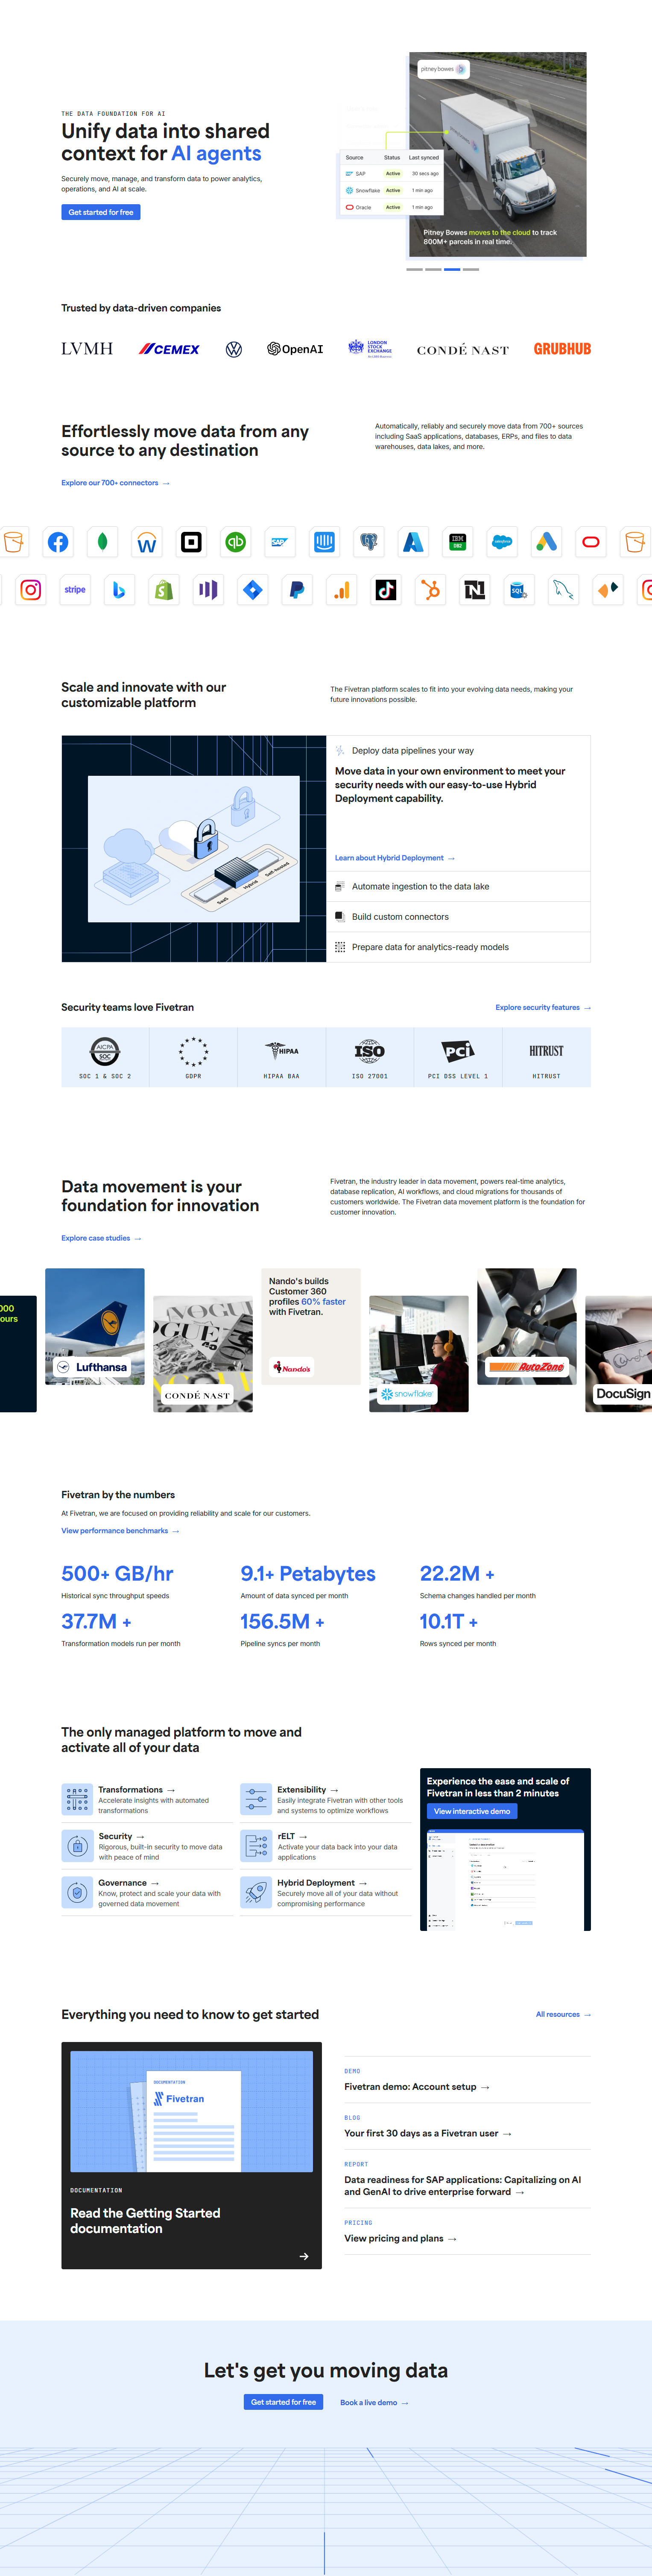Go to the Governance feature link

click(128, 1883)
